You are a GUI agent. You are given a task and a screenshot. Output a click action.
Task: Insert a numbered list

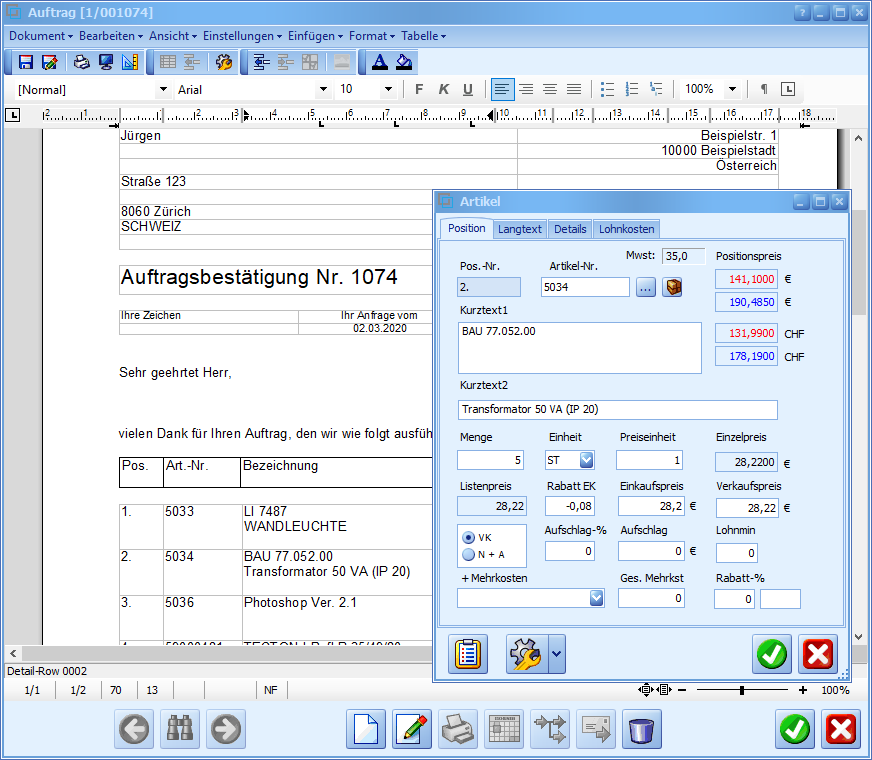tap(632, 90)
